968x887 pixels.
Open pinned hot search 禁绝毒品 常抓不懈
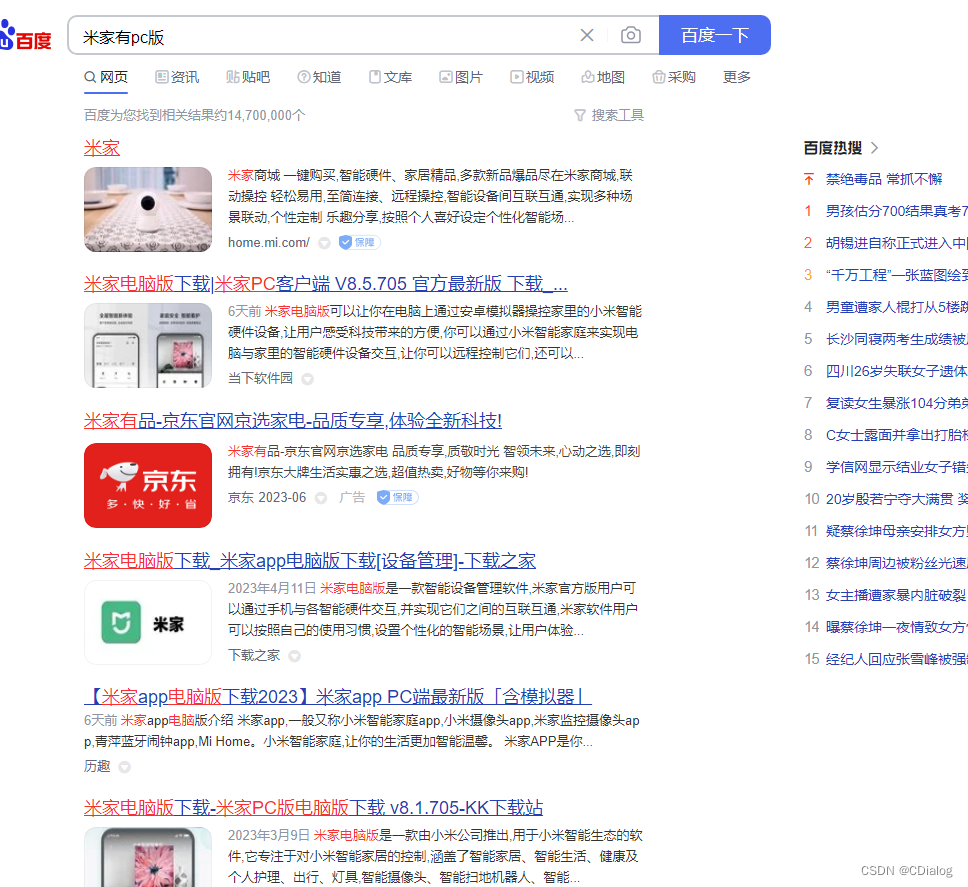(x=884, y=179)
